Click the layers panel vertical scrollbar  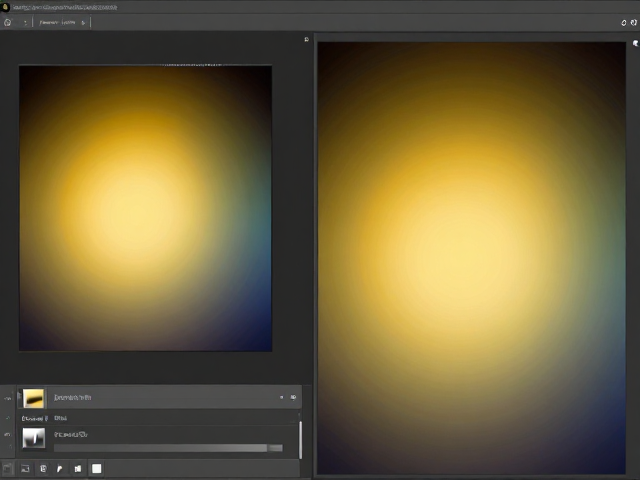click(x=300, y=440)
